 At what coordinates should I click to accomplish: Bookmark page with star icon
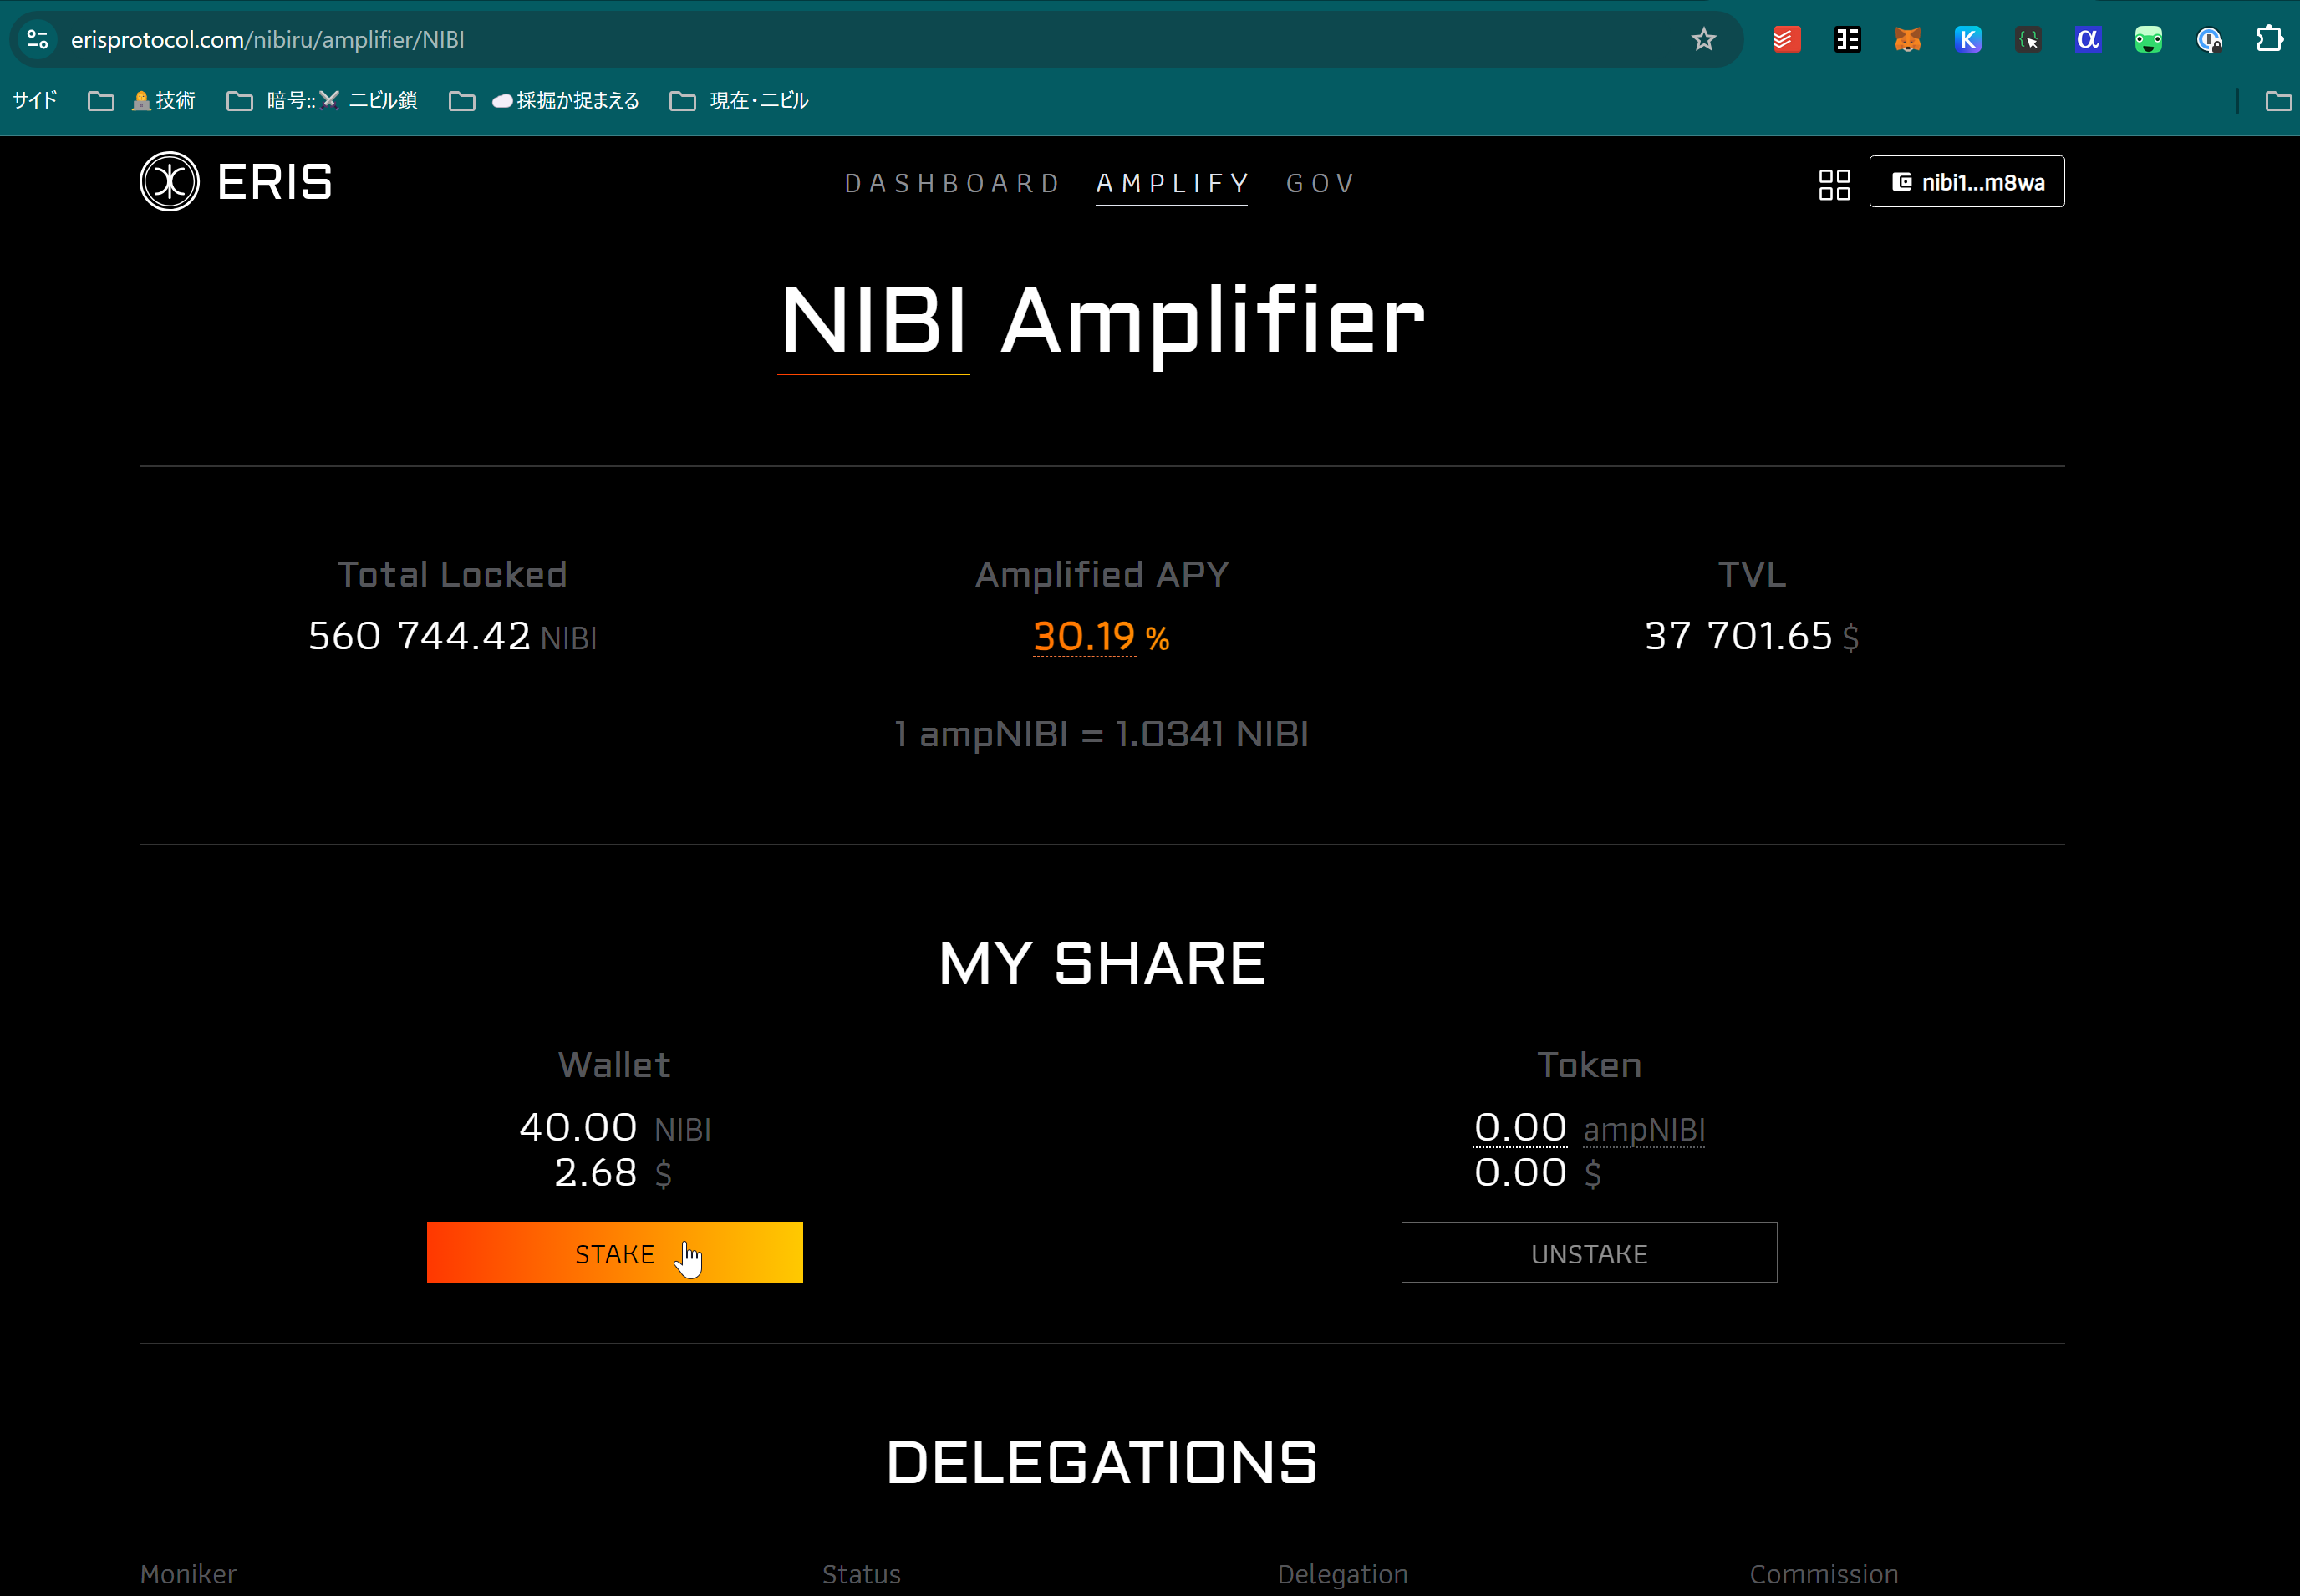coord(1703,40)
